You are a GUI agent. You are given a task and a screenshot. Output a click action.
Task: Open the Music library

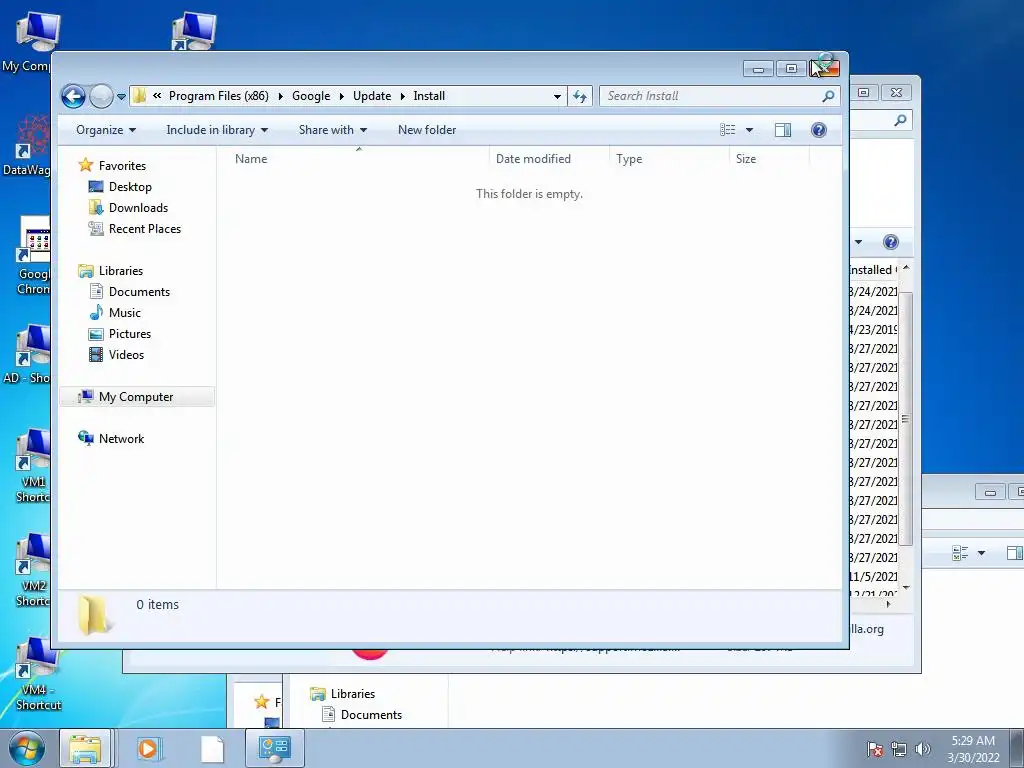124,313
